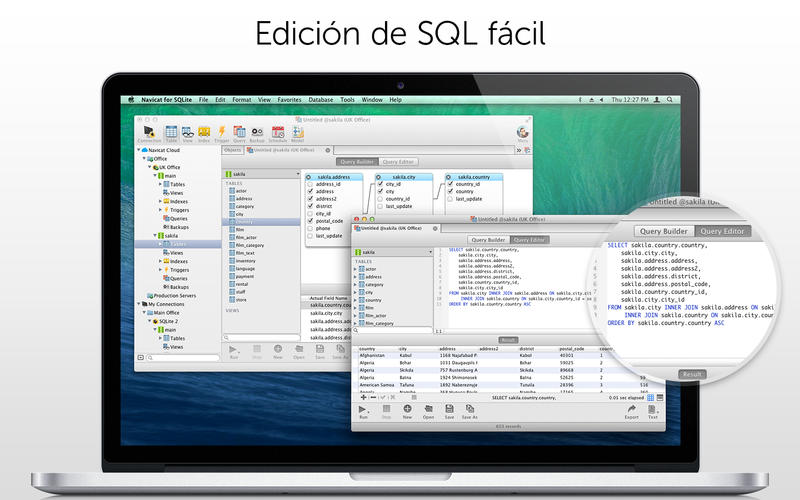
Task: Open the Favorites menu
Action: coord(289,100)
